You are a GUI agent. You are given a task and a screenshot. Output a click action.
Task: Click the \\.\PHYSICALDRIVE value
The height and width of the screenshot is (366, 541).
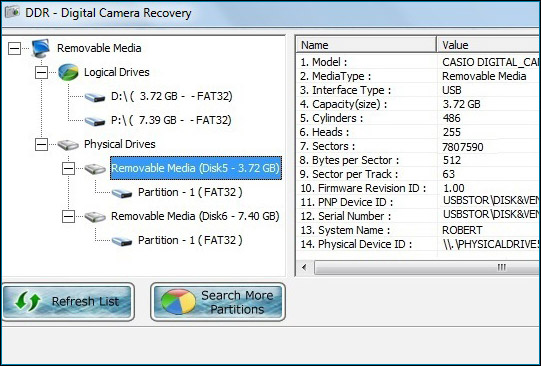pos(491,244)
